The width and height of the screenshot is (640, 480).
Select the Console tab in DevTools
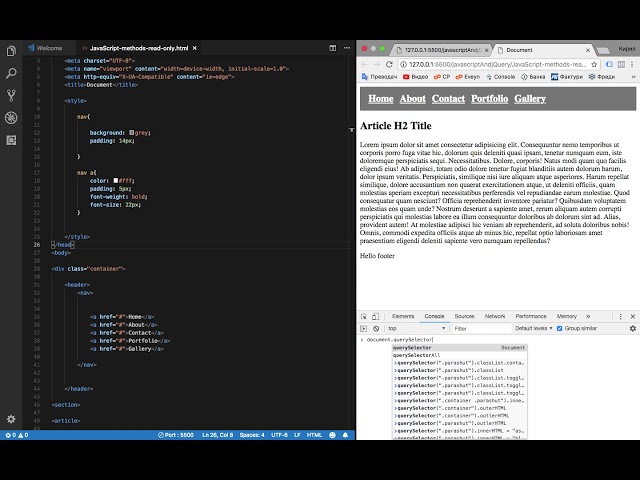[434, 317]
